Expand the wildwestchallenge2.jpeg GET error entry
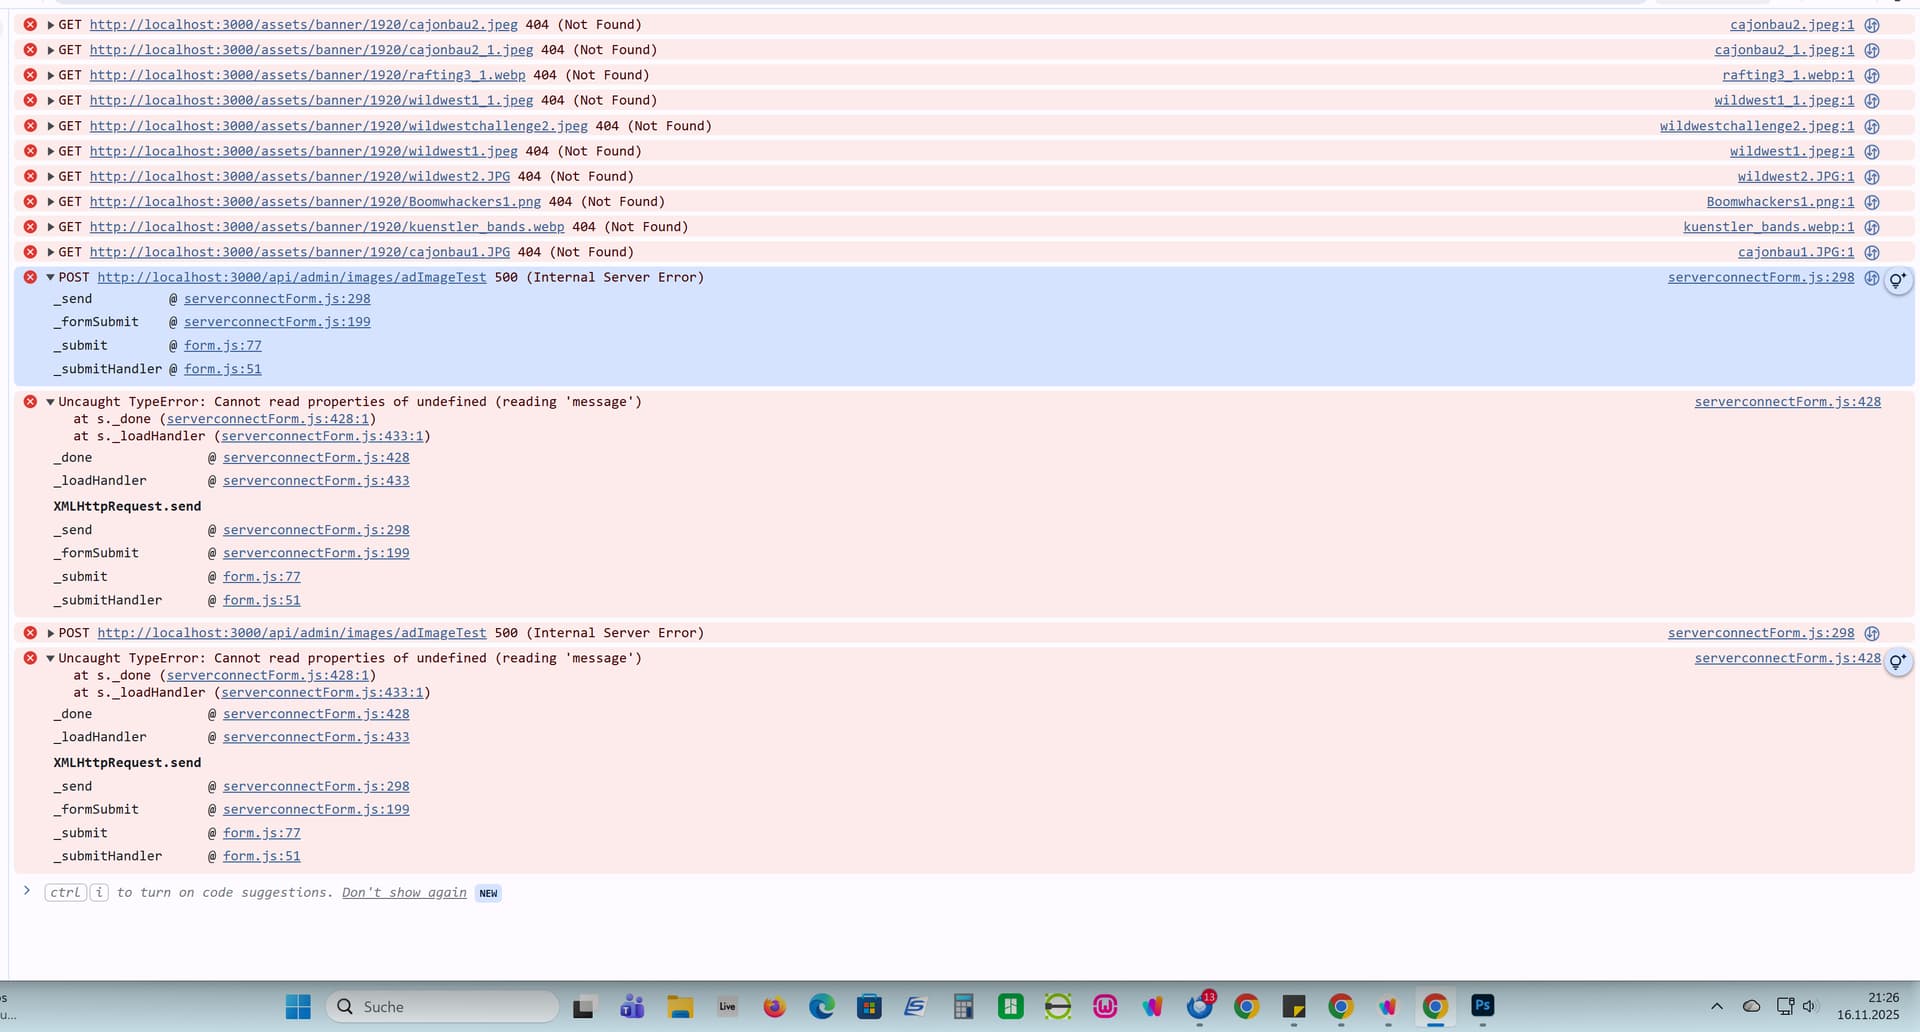Screen dimensions: 1920x1032 [x=50, y=126]
